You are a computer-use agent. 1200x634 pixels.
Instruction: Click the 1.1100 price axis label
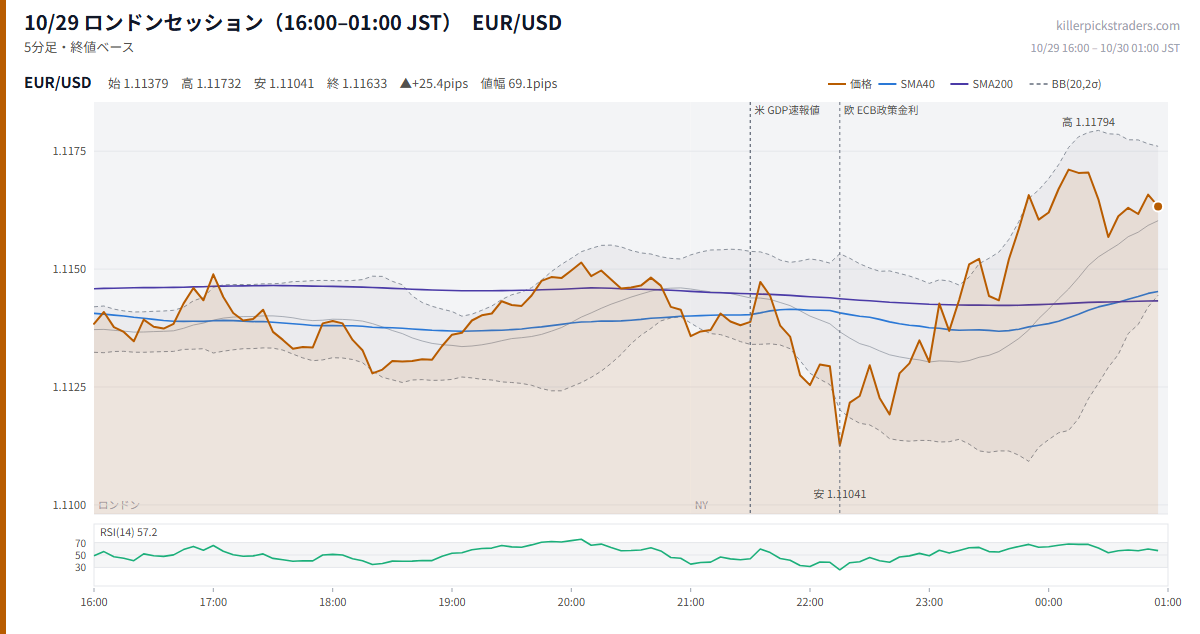click(70, 505)
